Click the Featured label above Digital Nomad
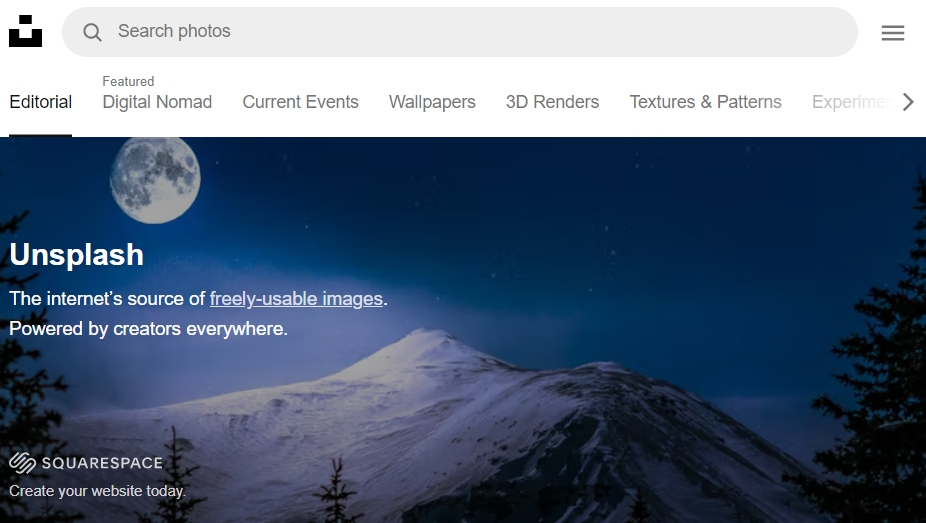This screenshot has width=926, height=523. (x=128, y=81)
